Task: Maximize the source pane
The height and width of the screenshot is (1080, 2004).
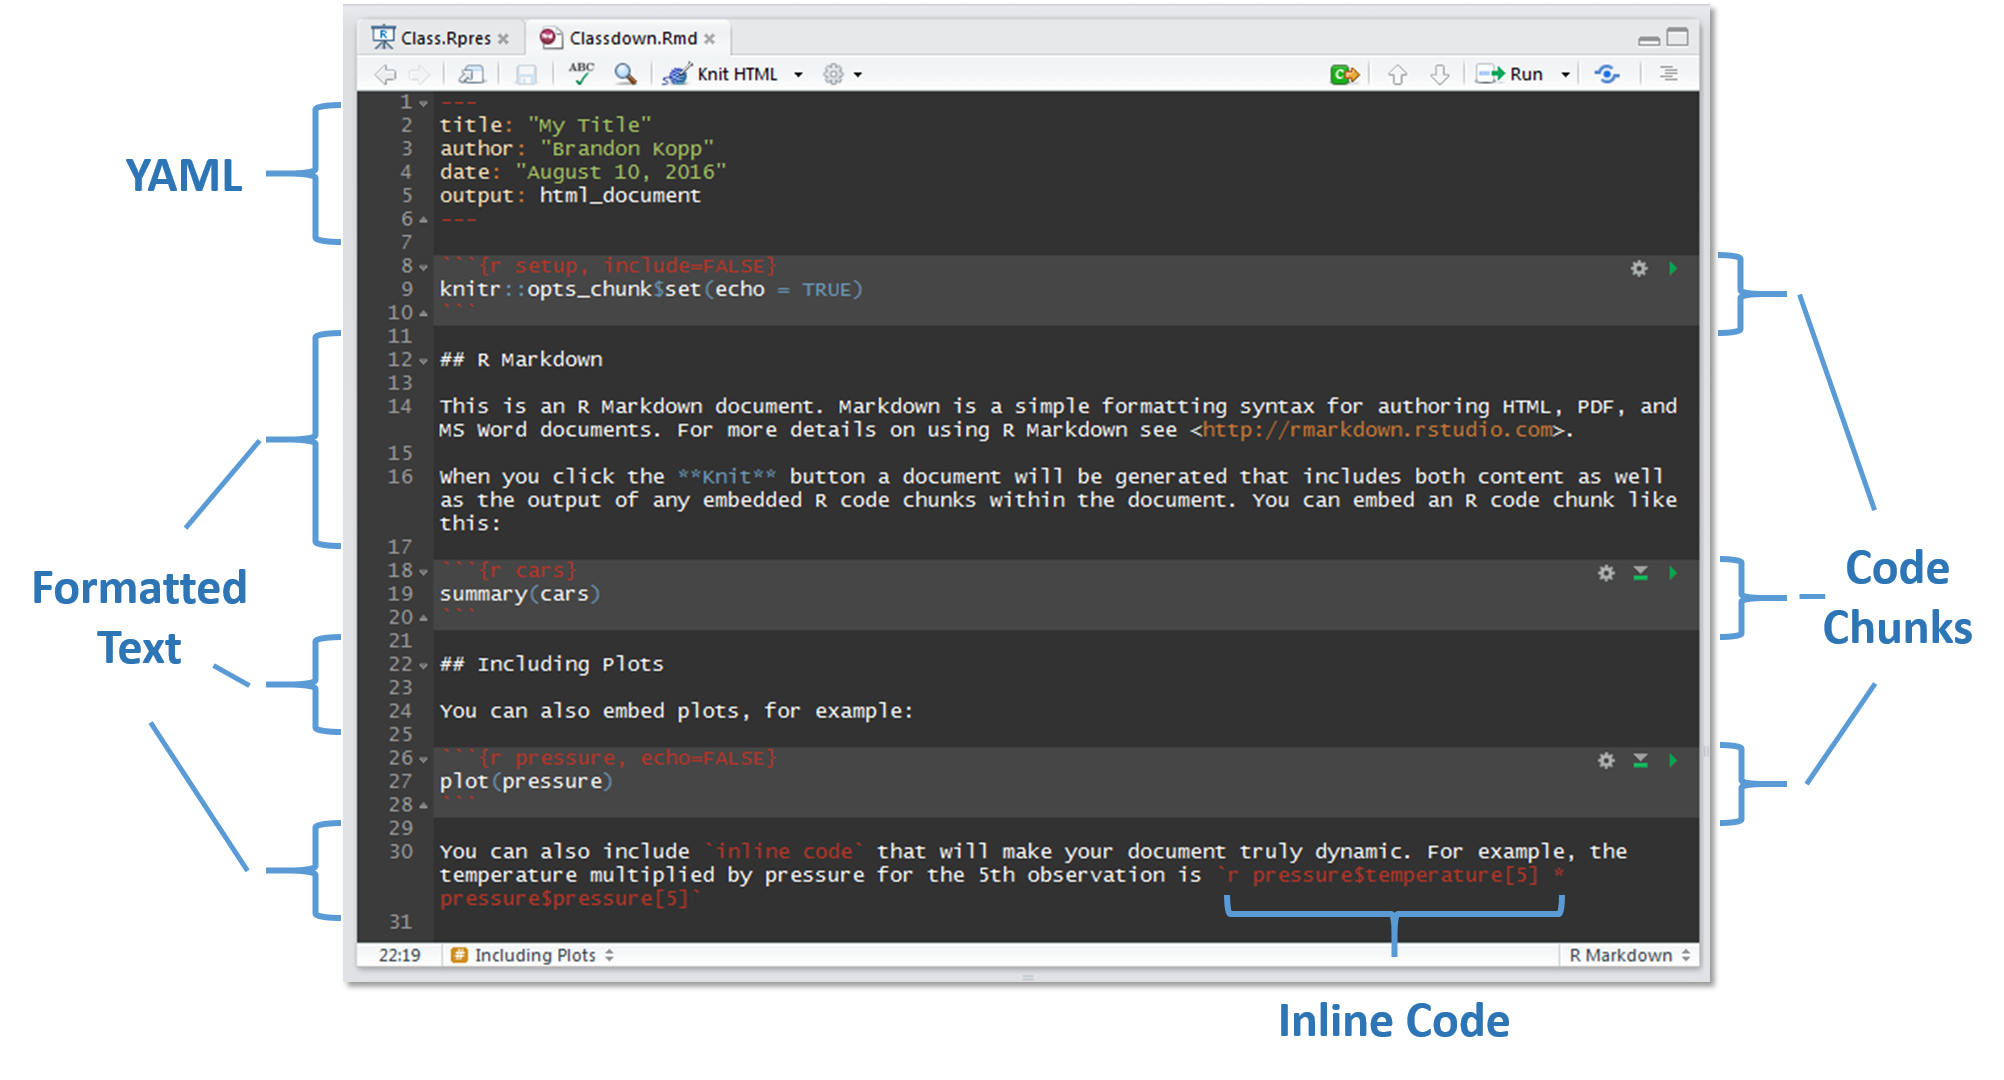Action: [1678, 37]
